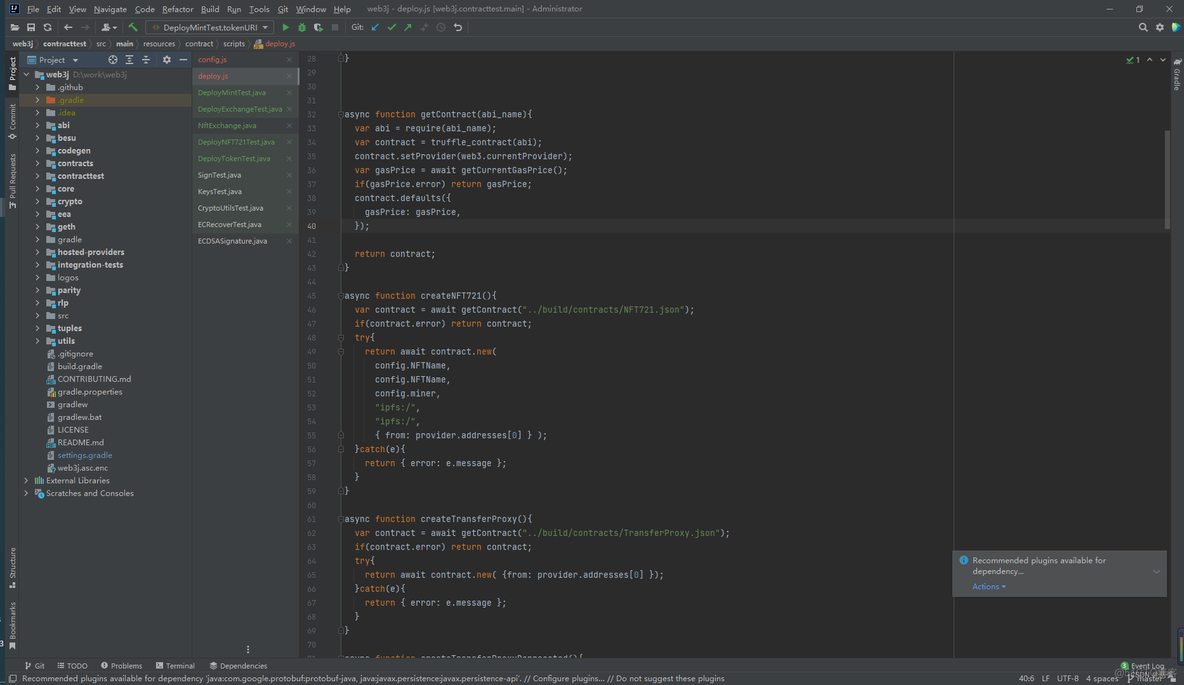This screenshot has height=685, width=1184.
Task: Open the File menu
Action: 33,9
